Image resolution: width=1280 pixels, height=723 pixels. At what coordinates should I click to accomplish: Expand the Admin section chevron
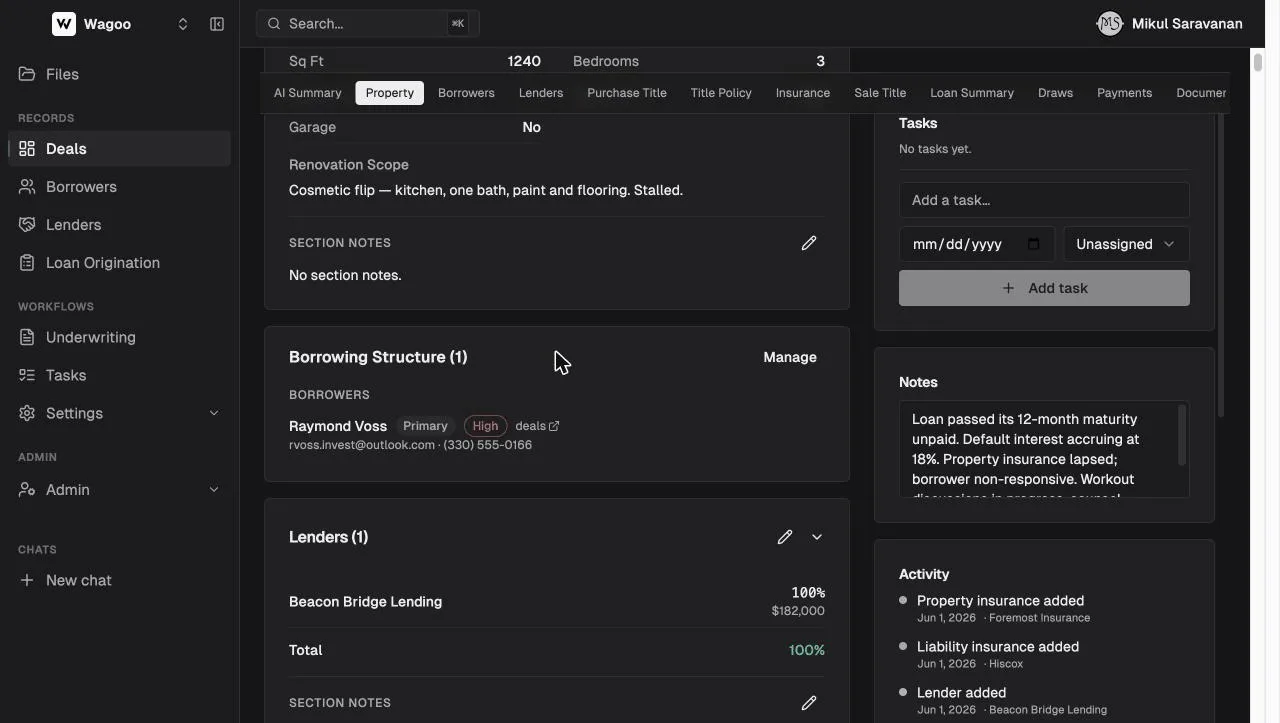coord(213,489)
